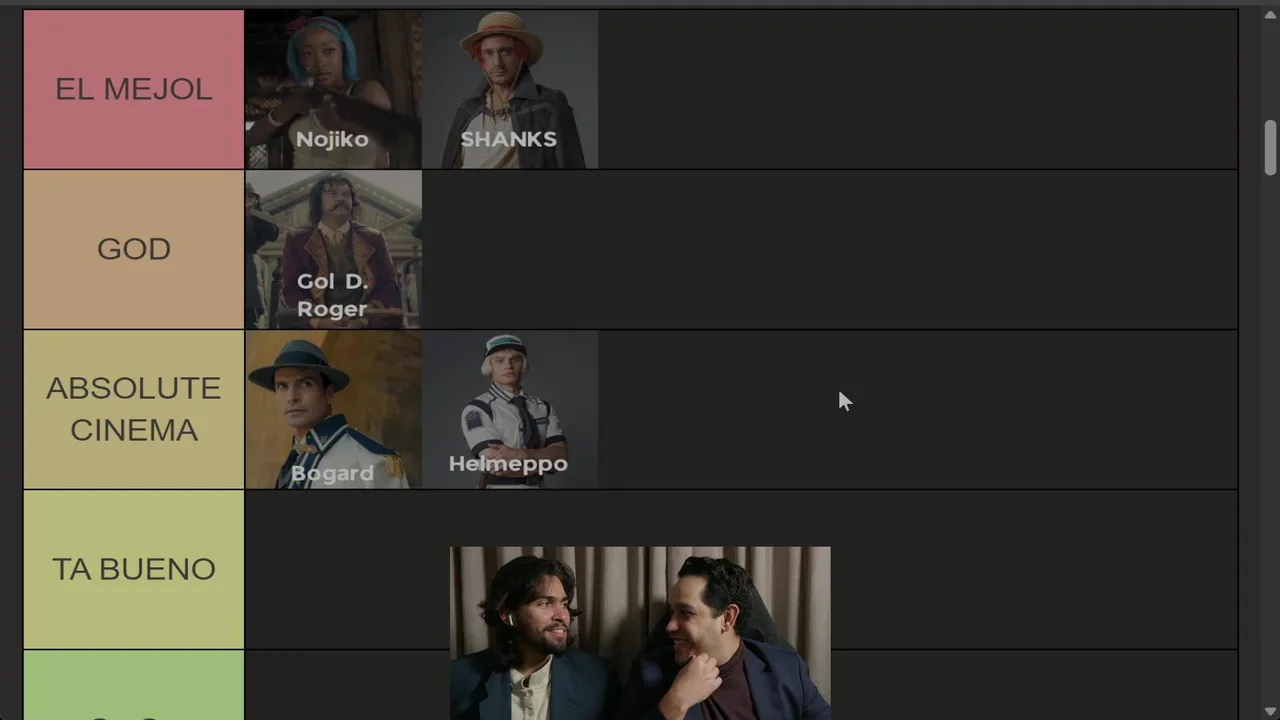This screenshot has width=1280, height=720.
Task: Click the webcam video overlay of two men
Action: 640,633
